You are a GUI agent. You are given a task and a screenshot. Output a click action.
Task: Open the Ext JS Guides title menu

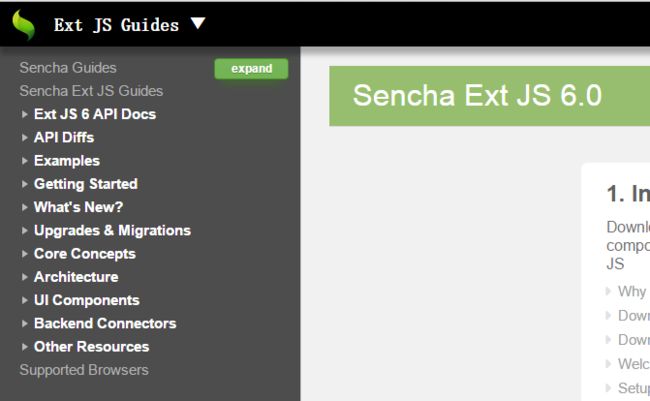(116, 25)
